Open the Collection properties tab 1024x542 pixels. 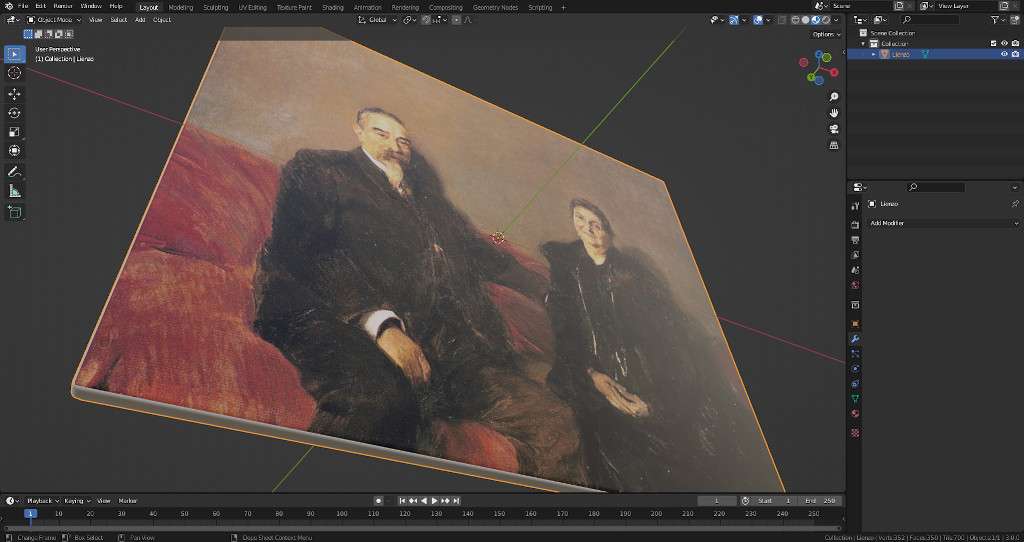pyautogui.click(x=855, y=305)
